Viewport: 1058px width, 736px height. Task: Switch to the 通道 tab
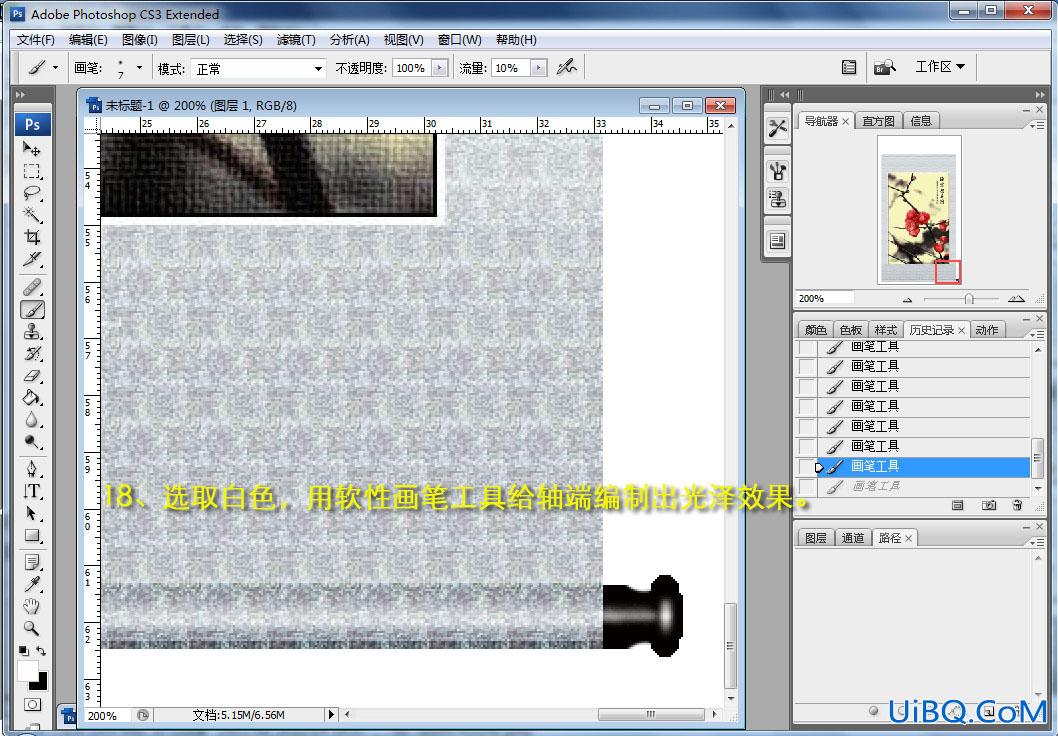point(853,538)
